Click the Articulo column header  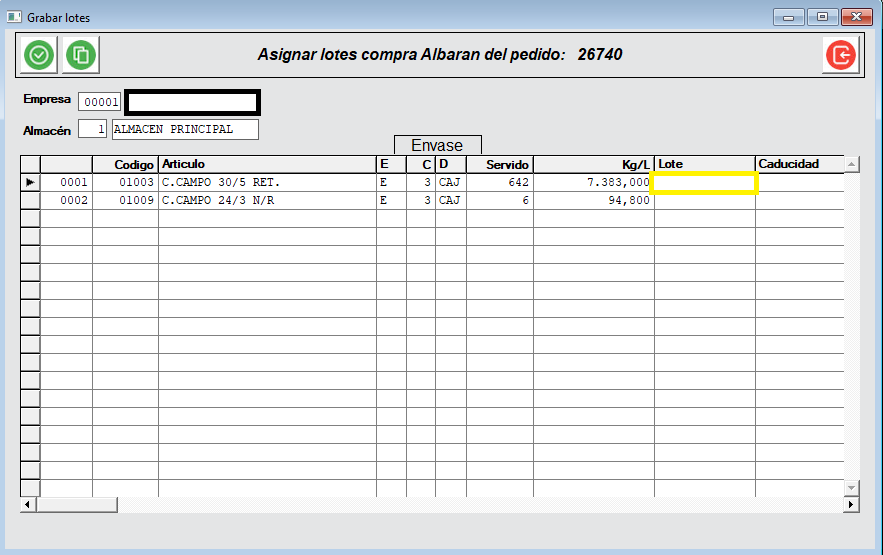(267, 164)
